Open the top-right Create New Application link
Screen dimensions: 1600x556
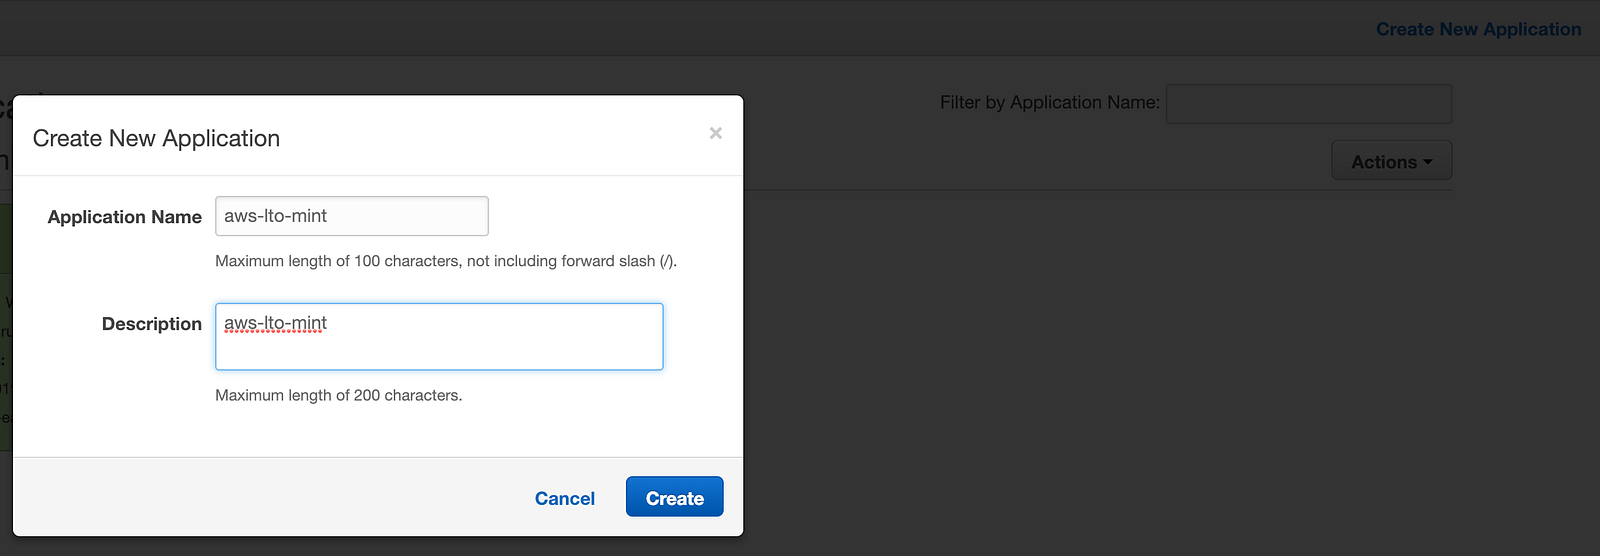click(1478, 29)
